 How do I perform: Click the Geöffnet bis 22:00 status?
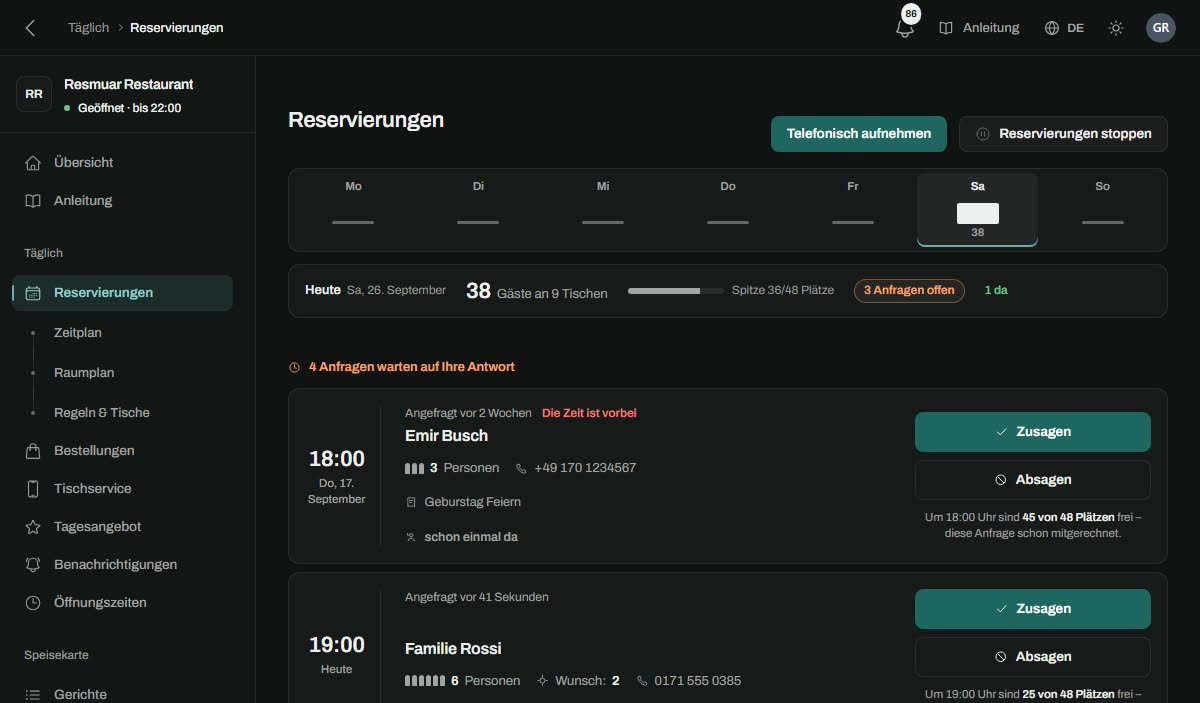pos(123,108)
